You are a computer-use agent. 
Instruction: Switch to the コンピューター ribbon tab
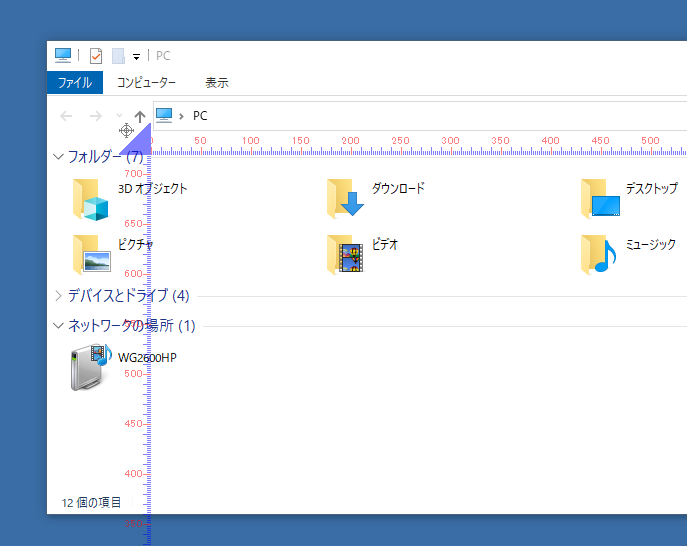click(x=146, y=83)
